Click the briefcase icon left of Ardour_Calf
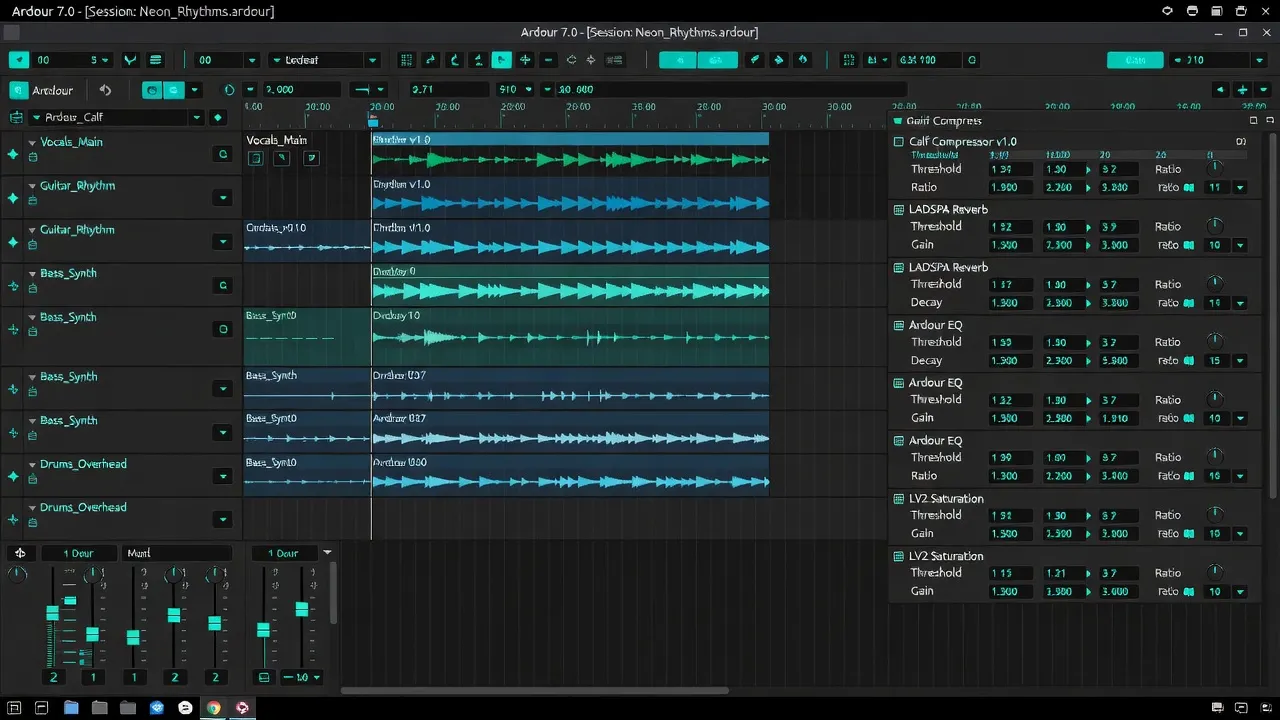Image resolution: width=1280 pixels, height=720 pixels. click(x=15, y=117)
